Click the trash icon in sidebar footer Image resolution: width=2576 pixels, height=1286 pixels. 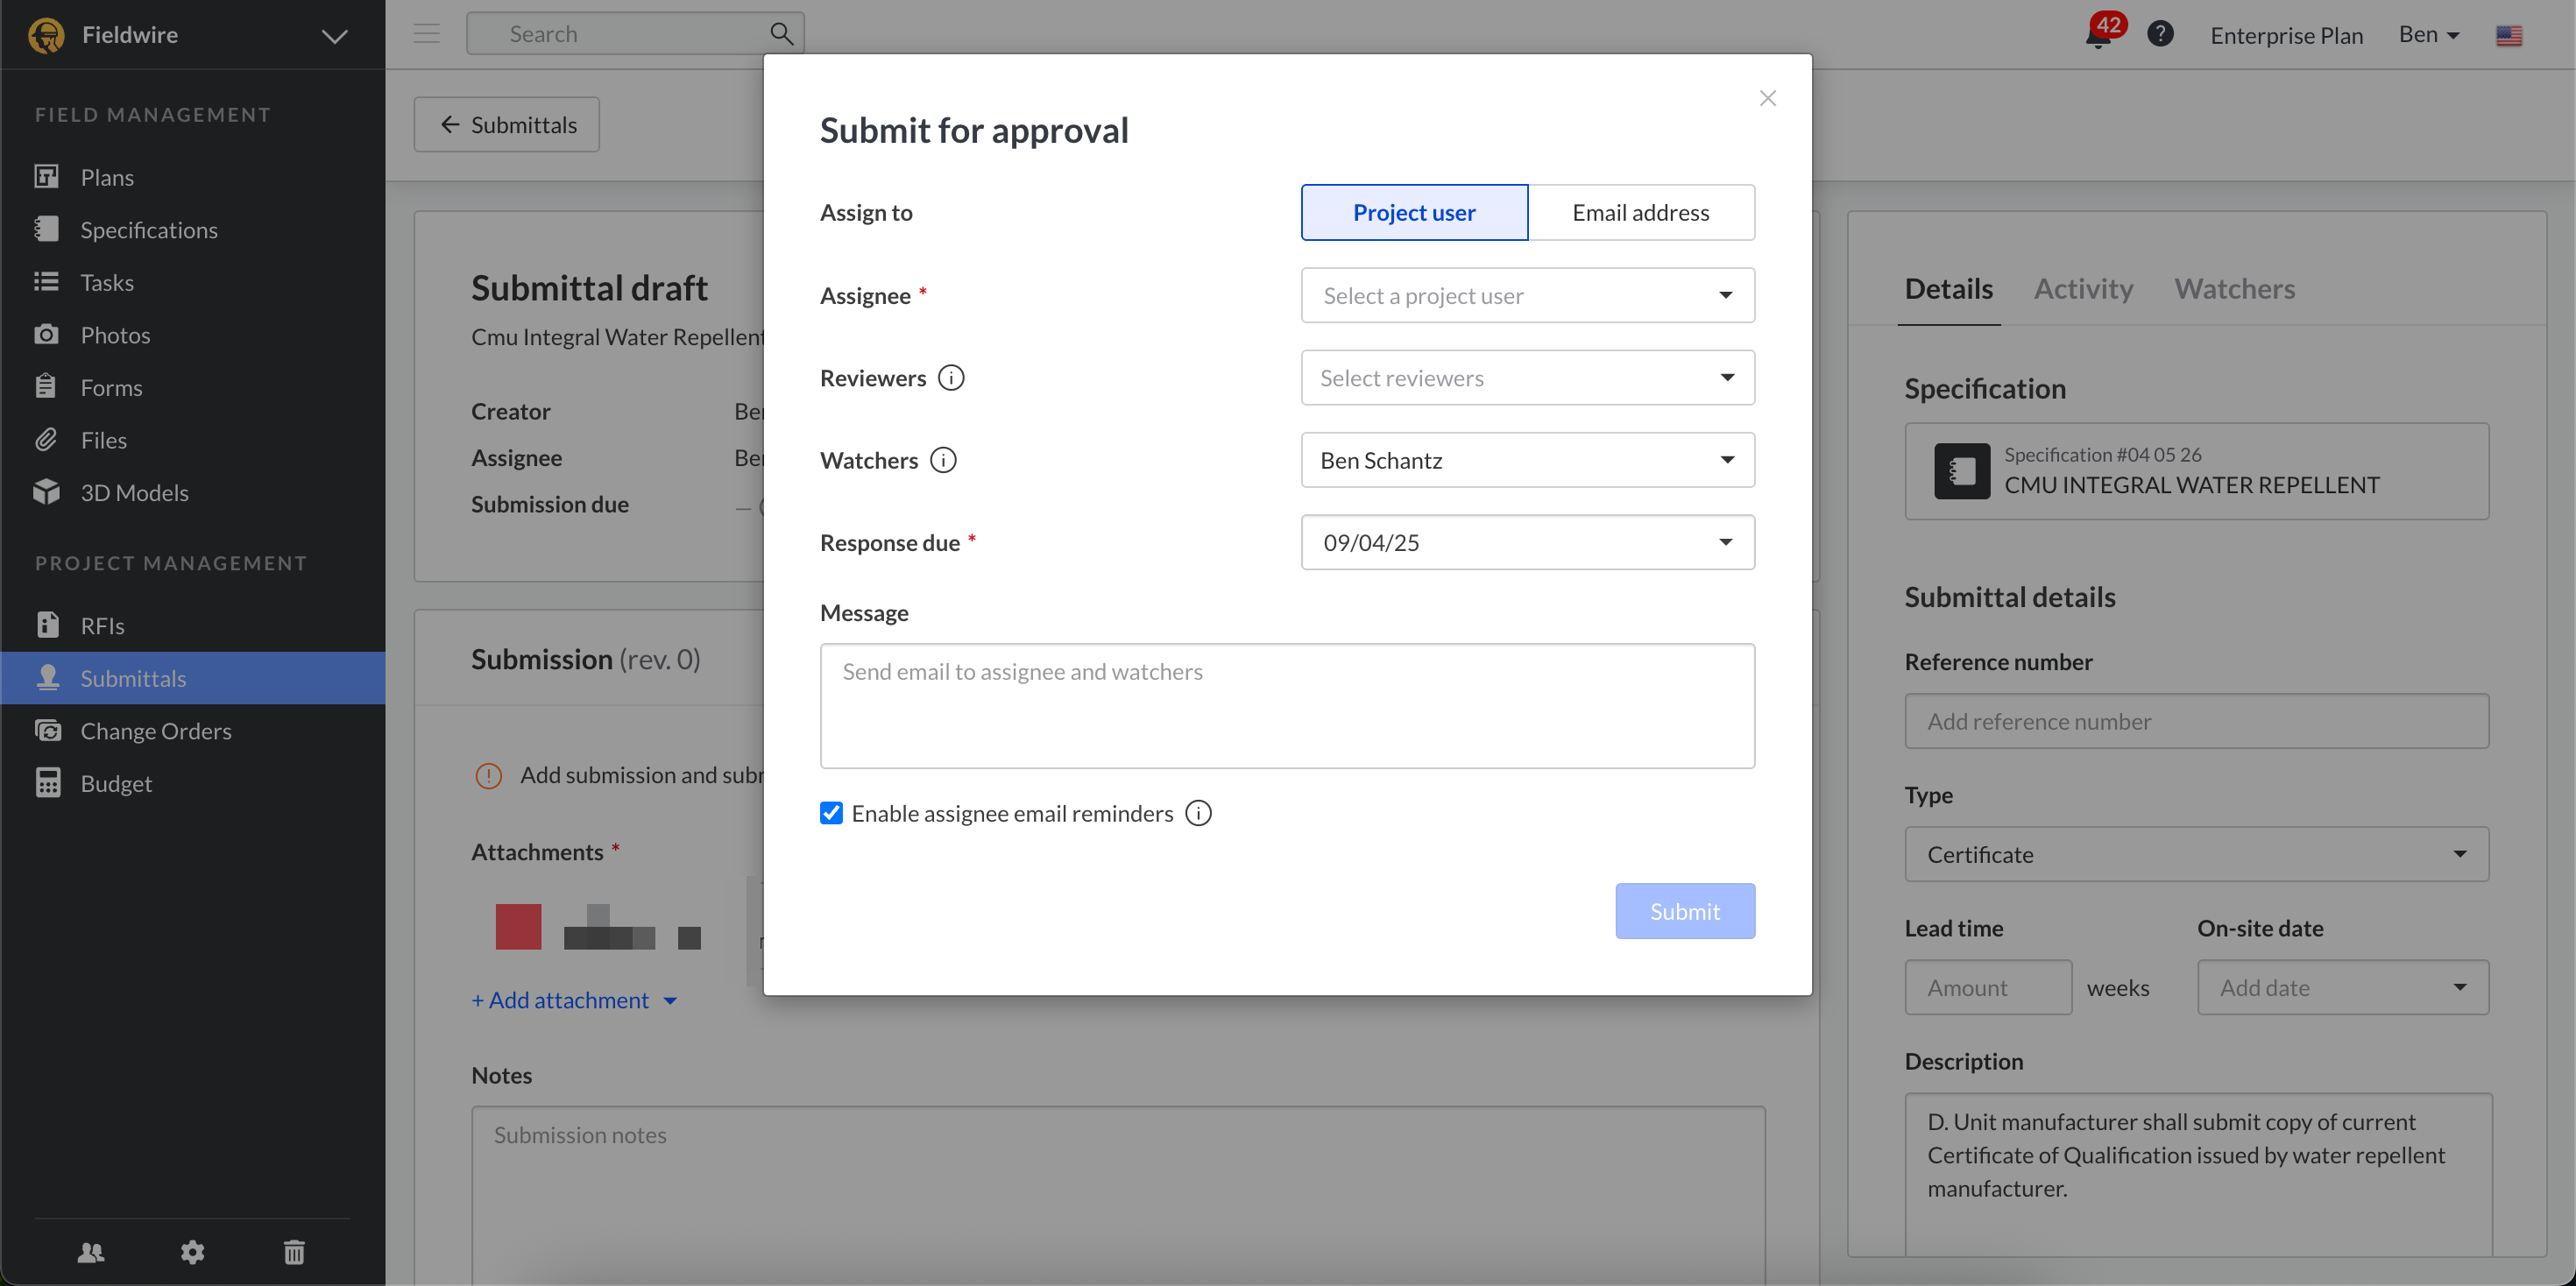click(294, 1252)
